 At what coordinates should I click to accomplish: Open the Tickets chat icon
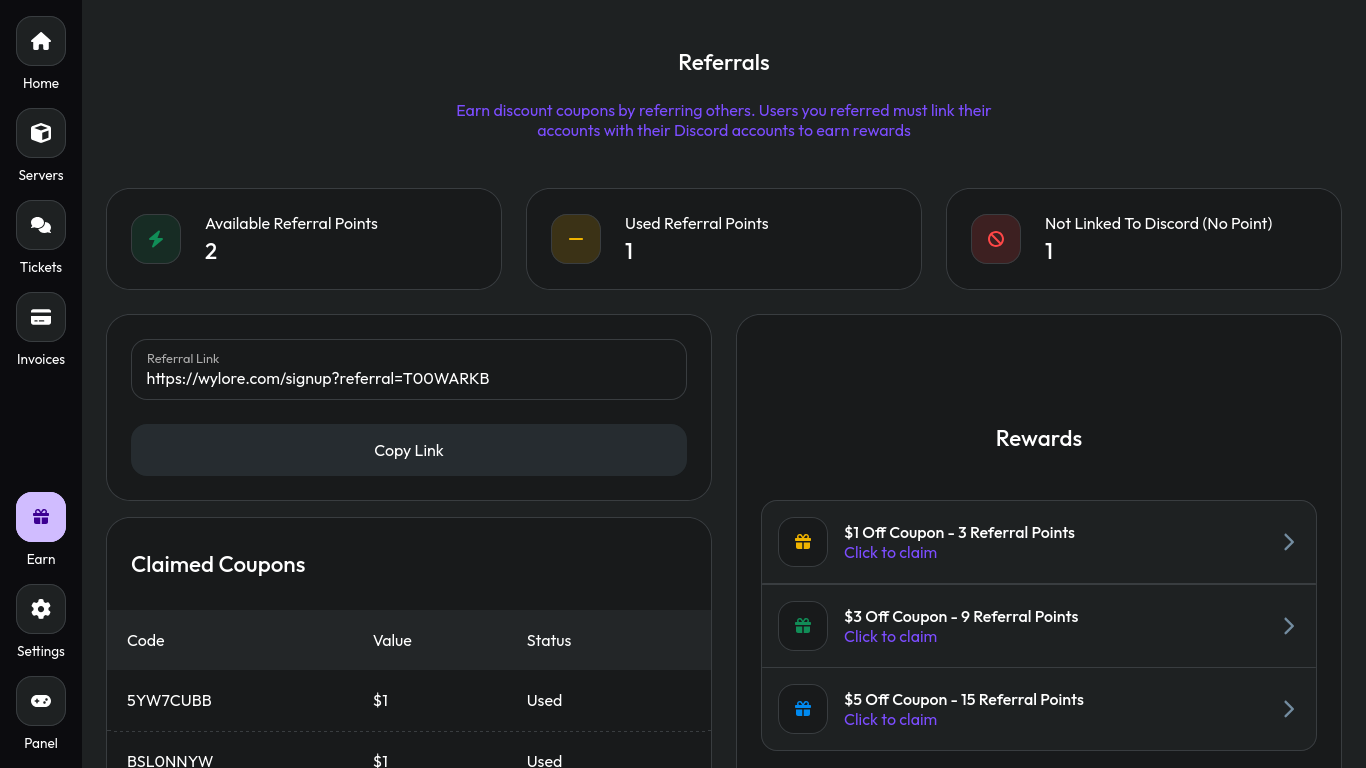coord(41,225)
